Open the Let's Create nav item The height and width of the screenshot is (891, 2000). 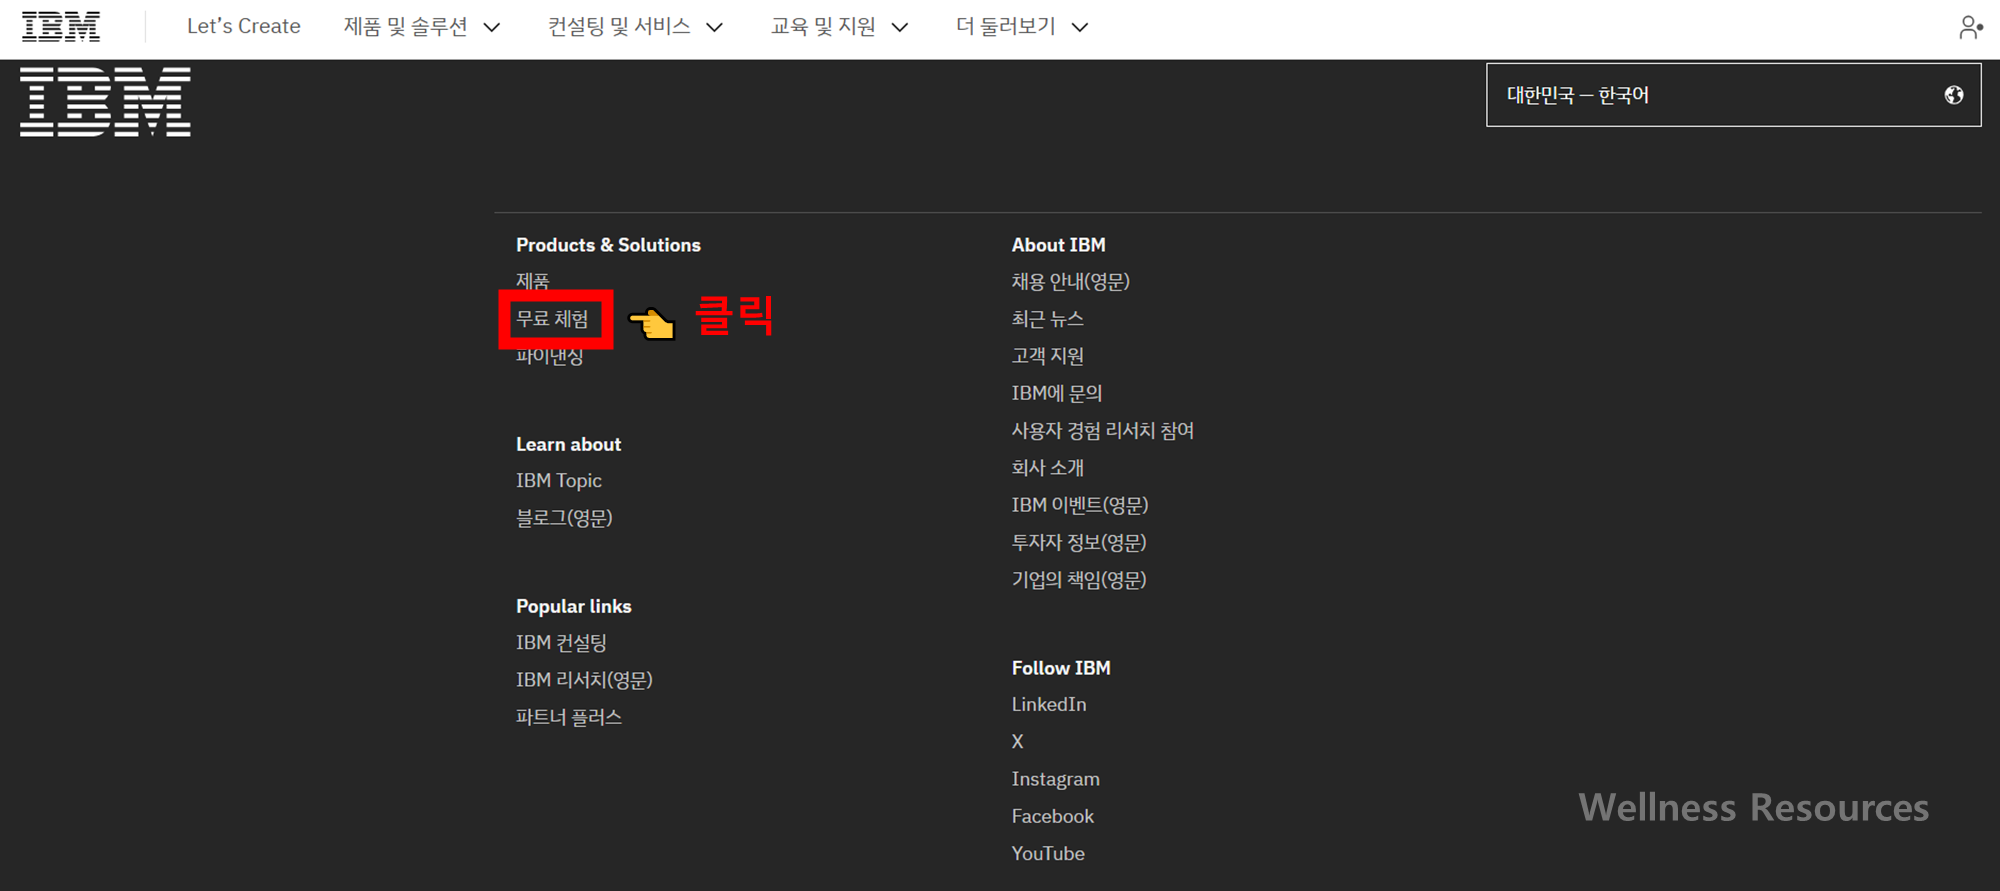[x=244, y=27]
